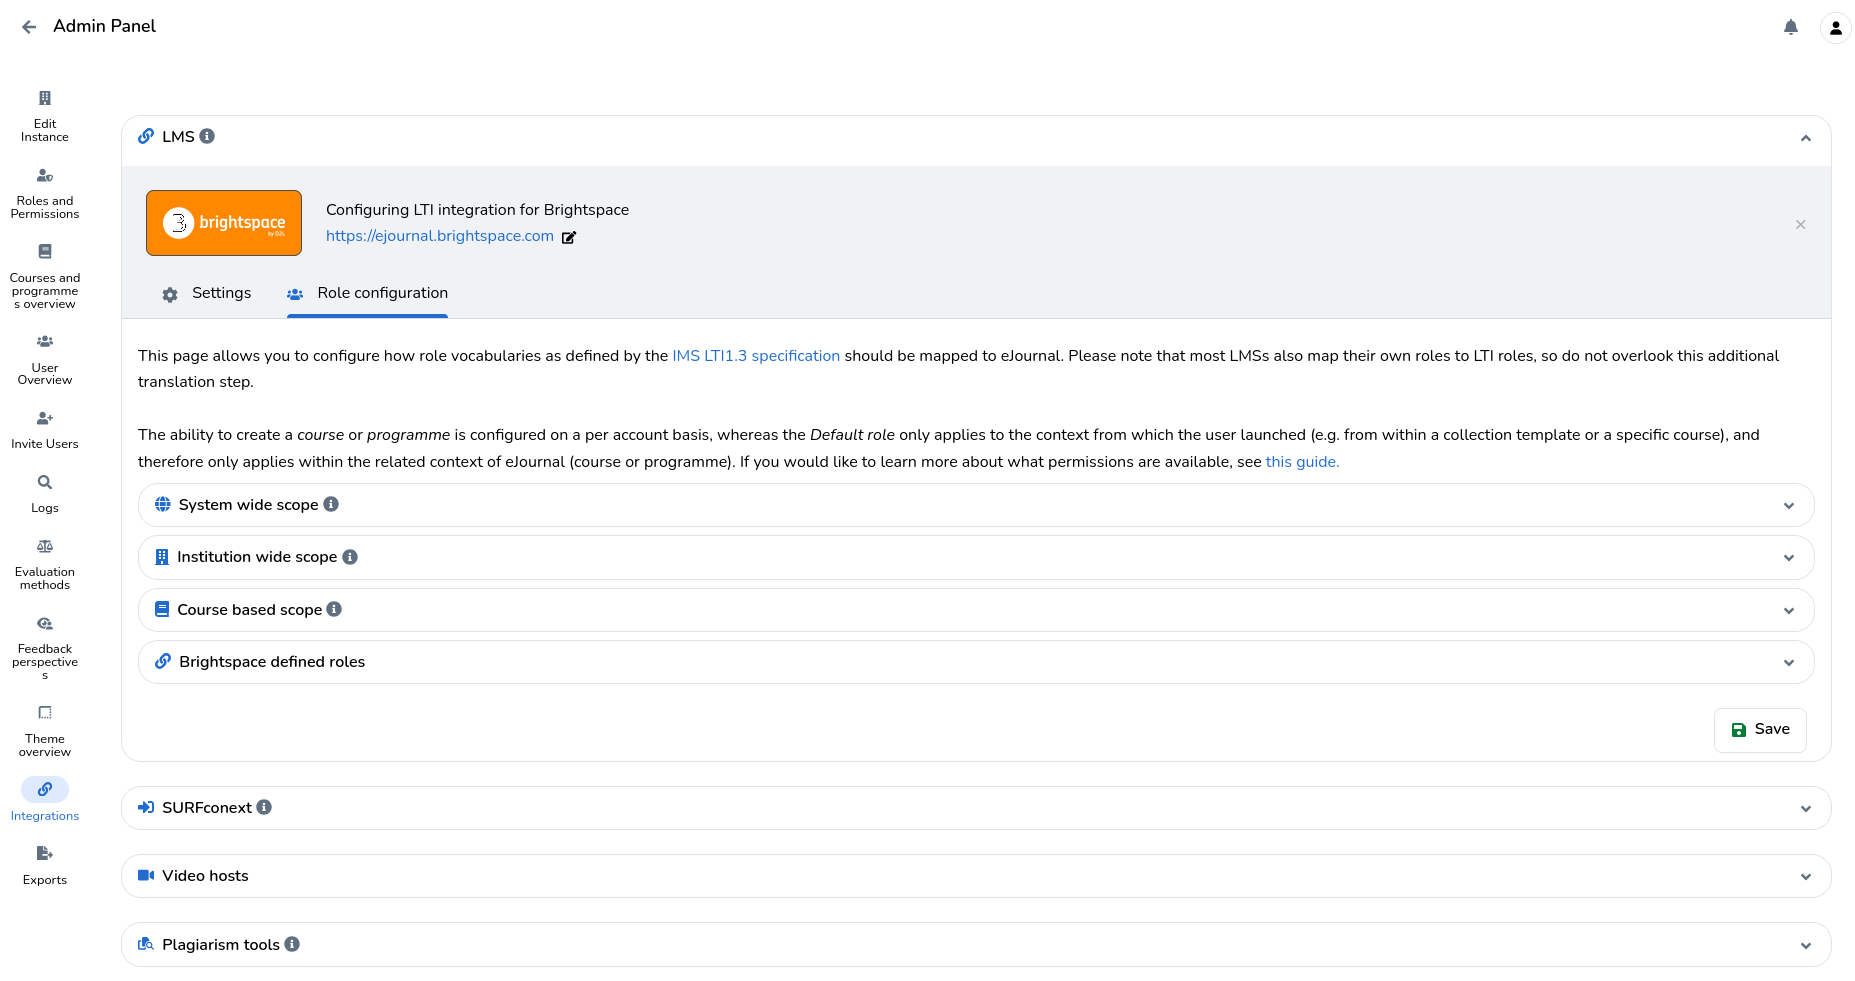This screenshot has height=981, width=1855.
Task: Click the notifications bell icon
Action: tap(1790, 27)
